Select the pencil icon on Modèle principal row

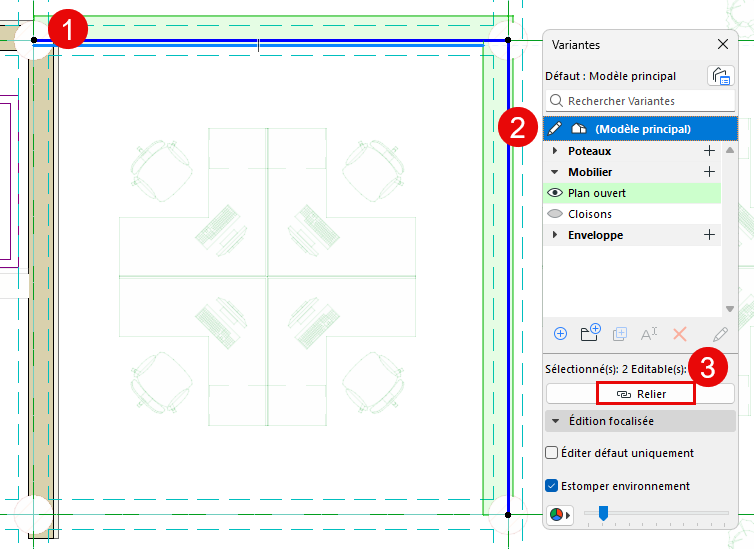click(555, 128)
